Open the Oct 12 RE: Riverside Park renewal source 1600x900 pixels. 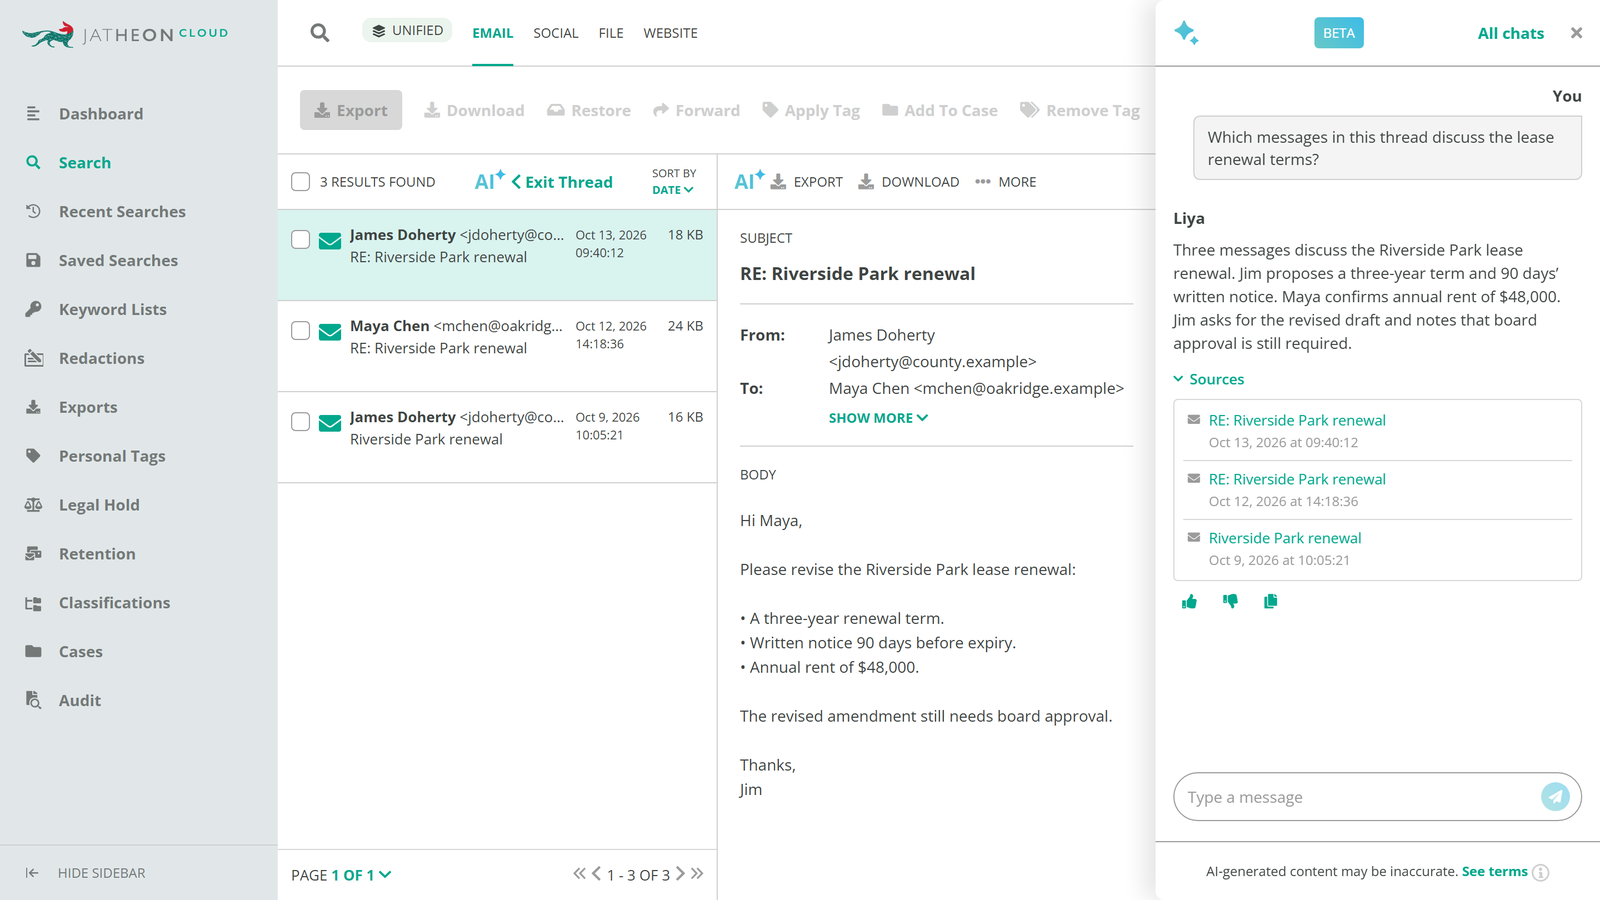tap(1297, 479)
